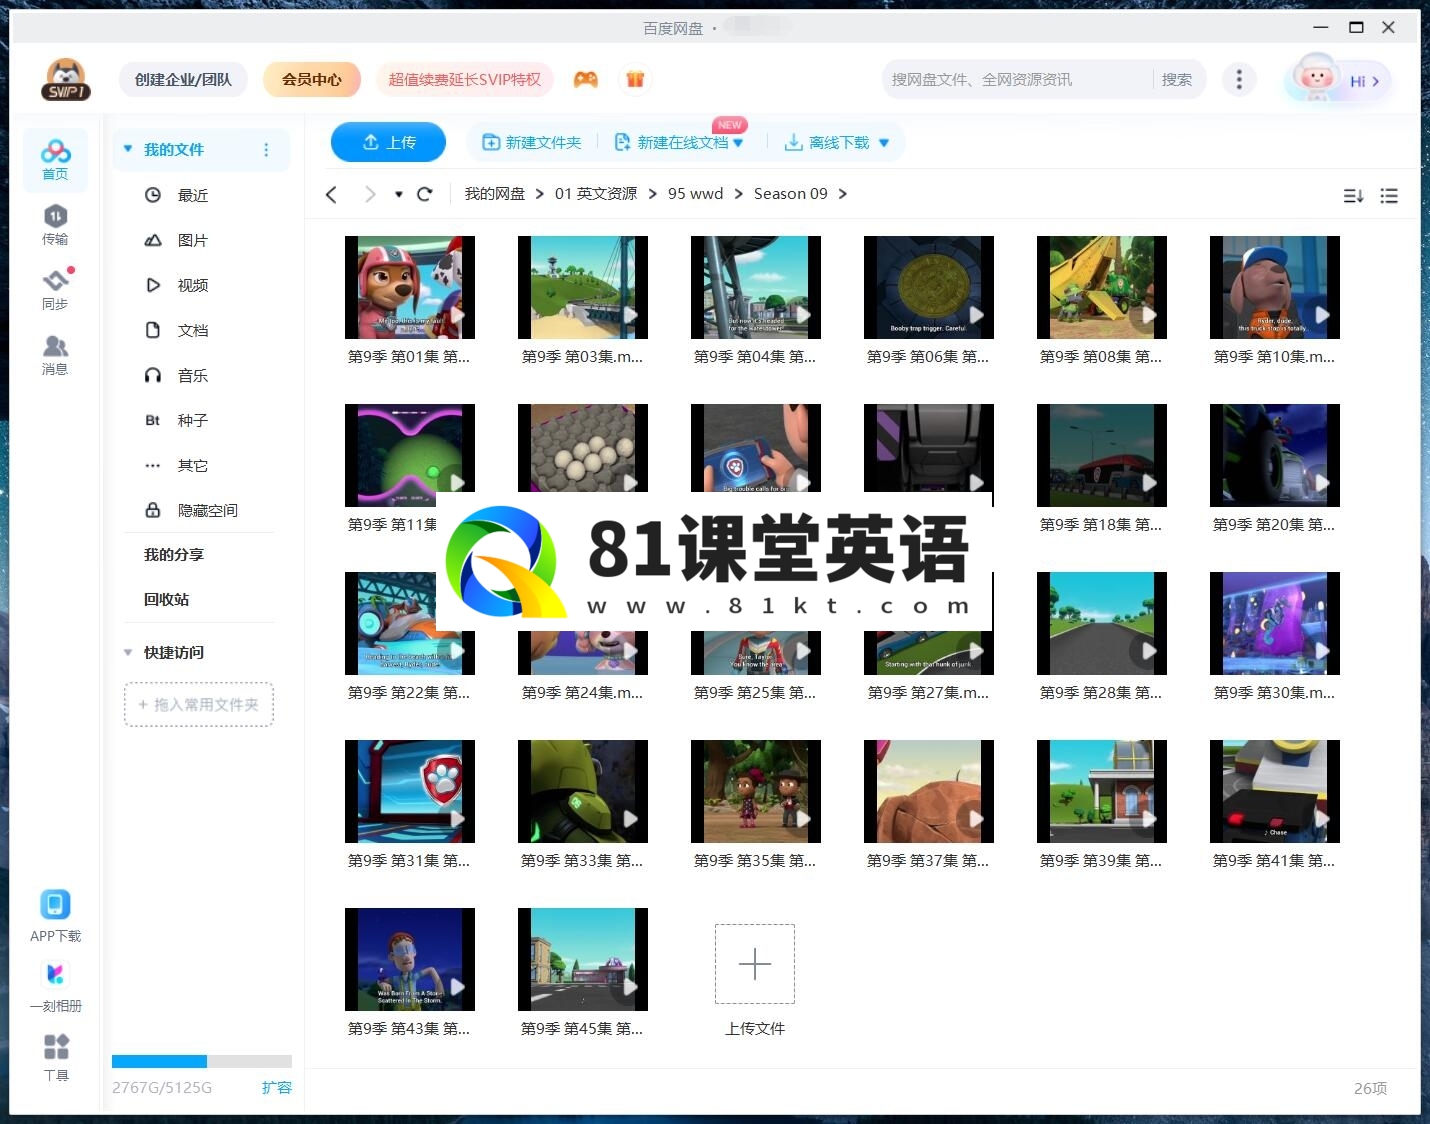Open the 消息 messages icon
Image resolution: width=1430 pixels, height=1124 pixels.
click(x=55, y=355)
